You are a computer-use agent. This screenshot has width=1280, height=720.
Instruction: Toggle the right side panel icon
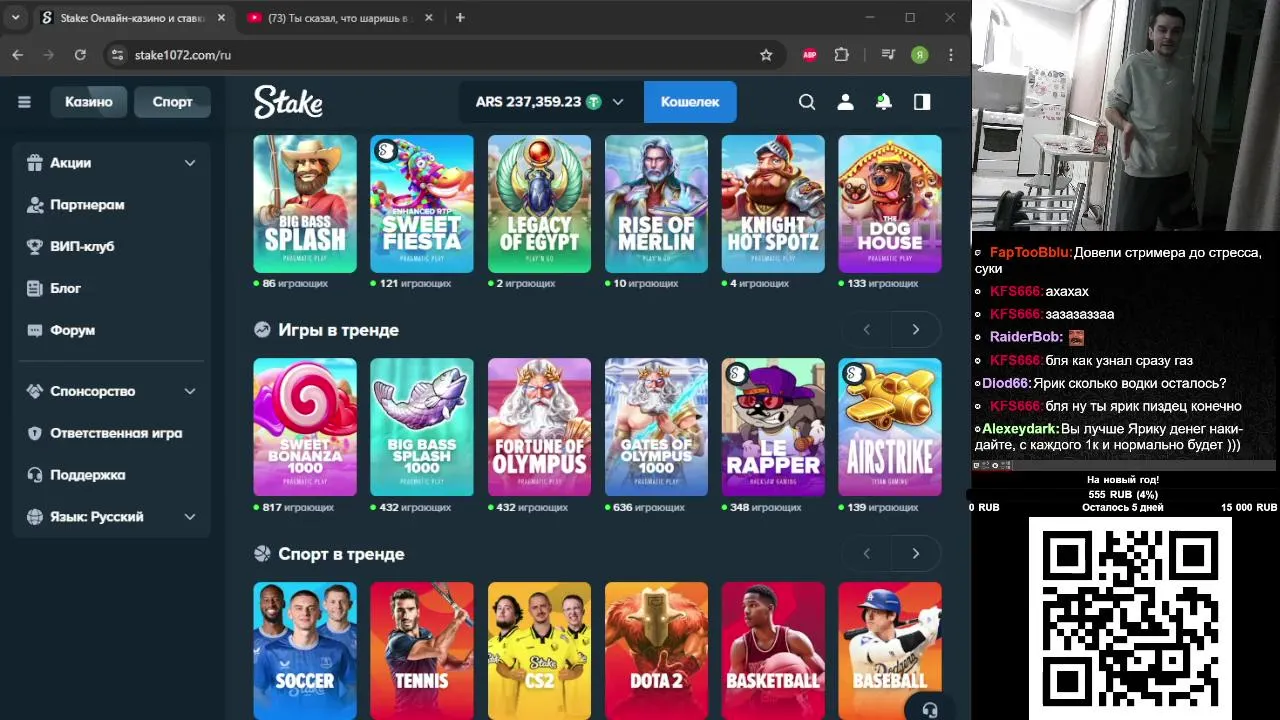pos(922,102)
